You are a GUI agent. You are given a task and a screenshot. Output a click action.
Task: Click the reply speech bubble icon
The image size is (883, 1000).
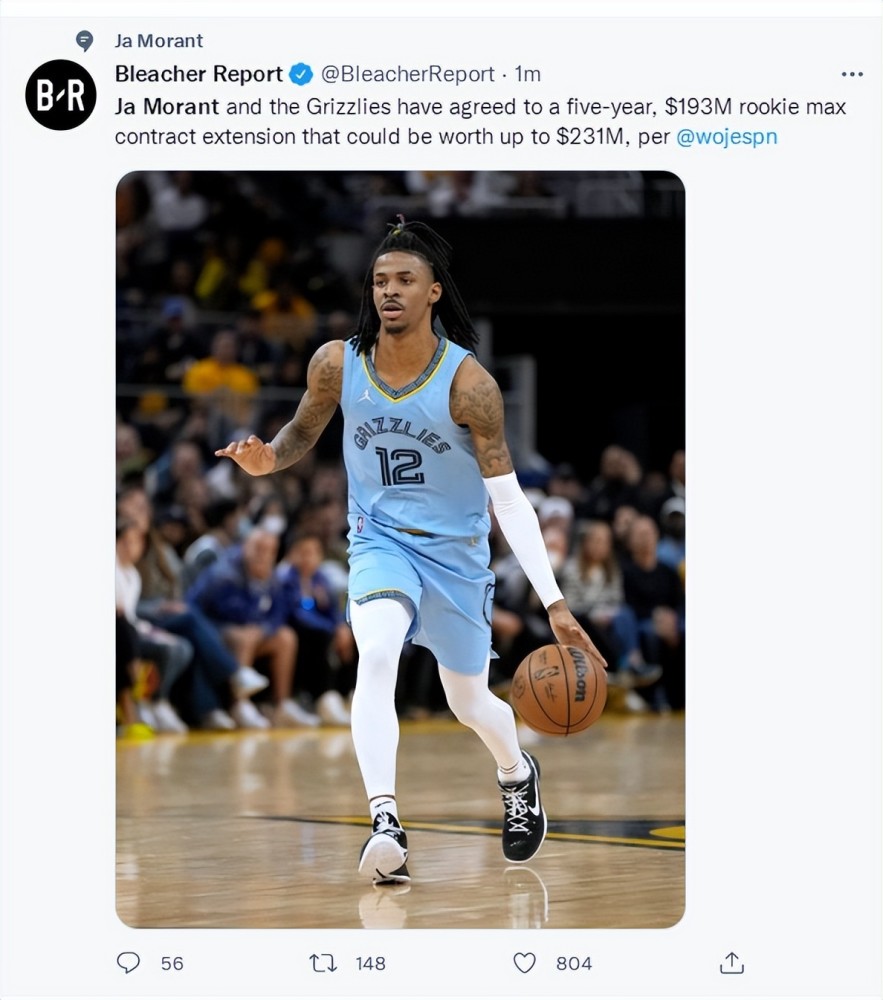pyautogui.click(x=128, y=962)
